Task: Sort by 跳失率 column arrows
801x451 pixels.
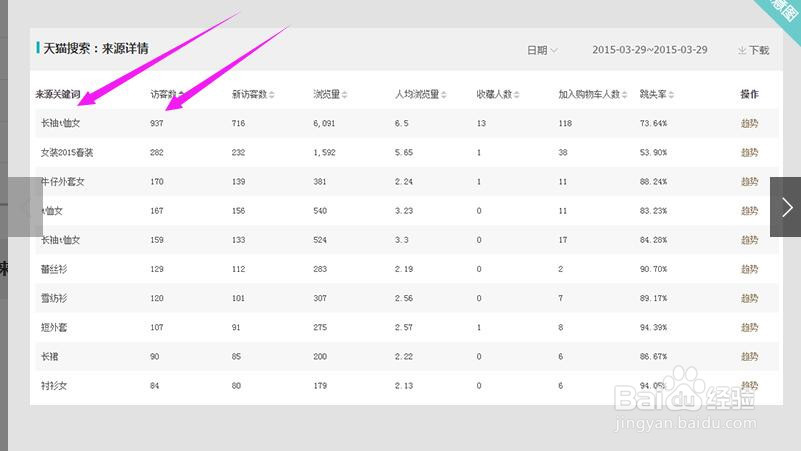Action: (x=671, y=94)
